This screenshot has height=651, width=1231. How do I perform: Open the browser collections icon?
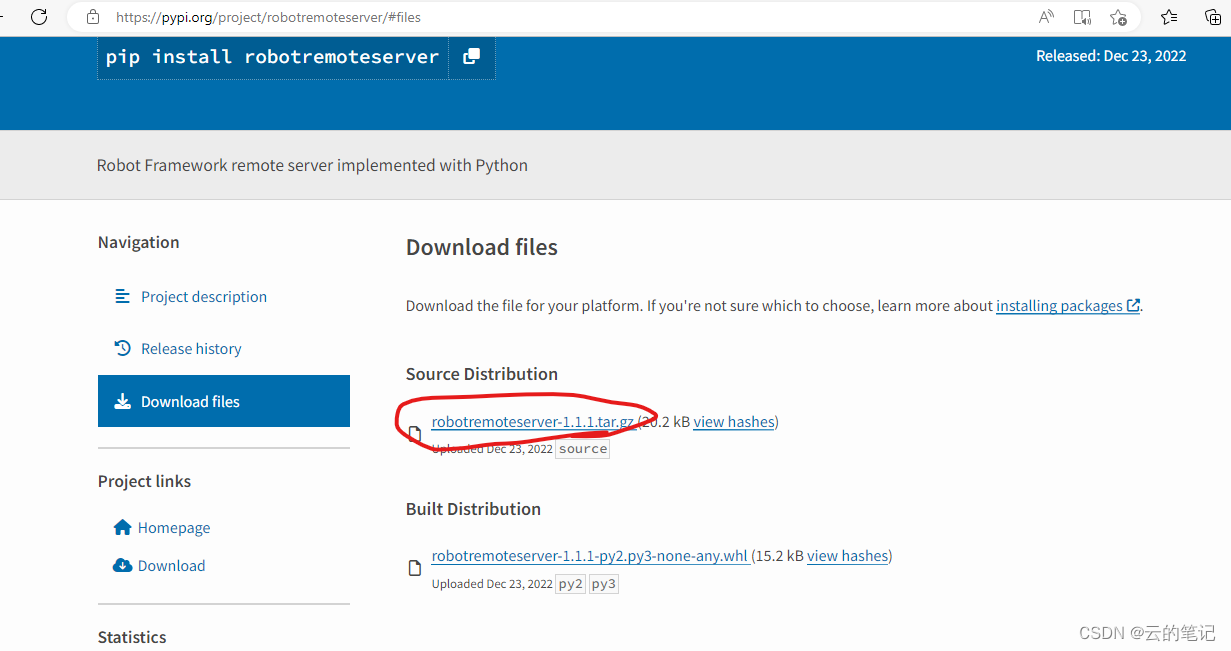point(1212,17)
